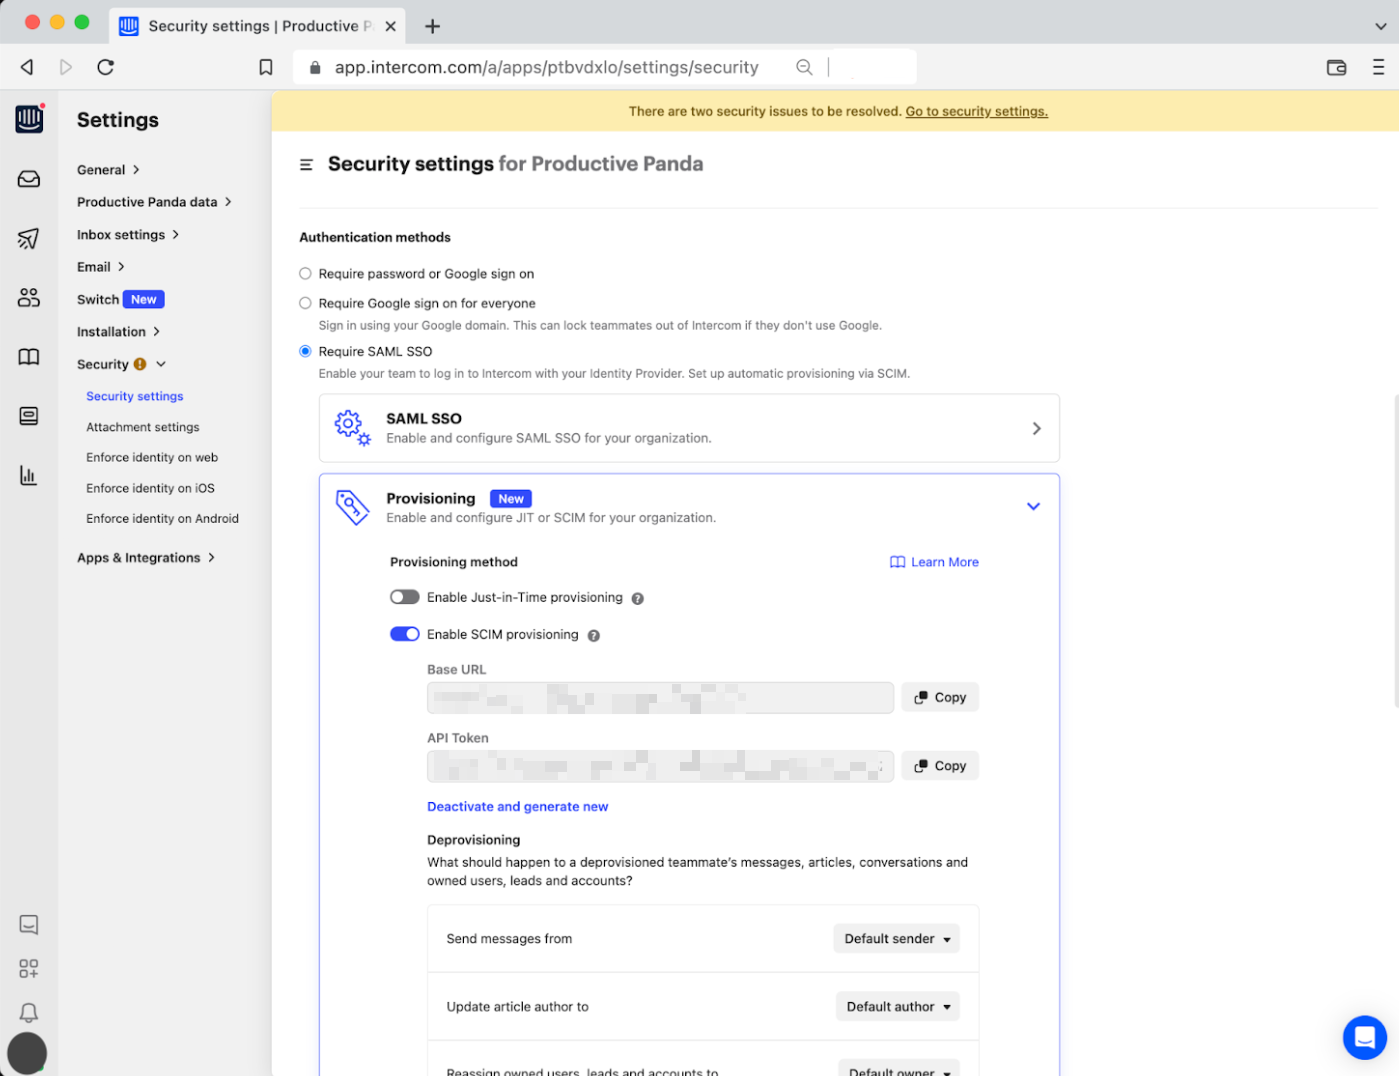Open the tab list dropdown arrow
The image size is (1399, 1076).
(1380, 26)
